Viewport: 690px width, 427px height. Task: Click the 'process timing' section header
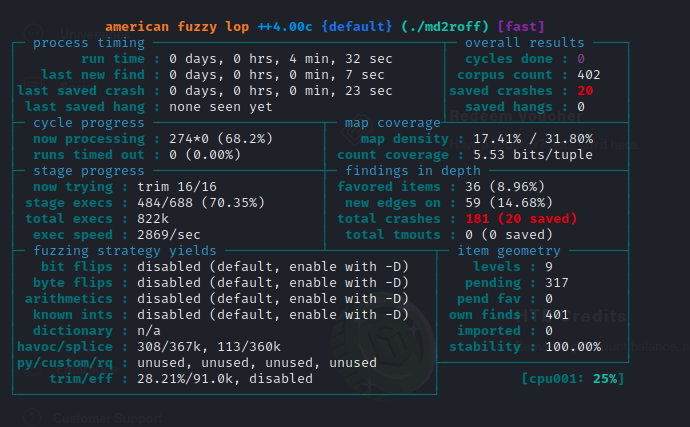[89, 43]
